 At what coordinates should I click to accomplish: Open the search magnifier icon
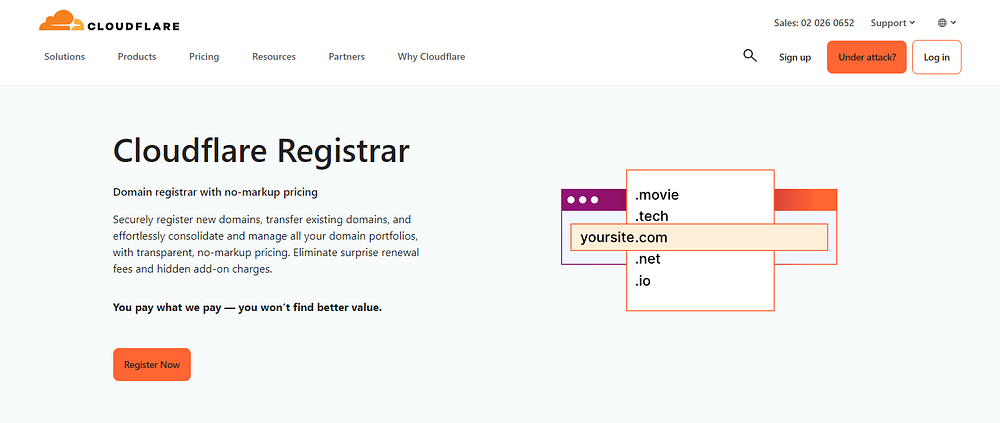[x=750, y=56]
